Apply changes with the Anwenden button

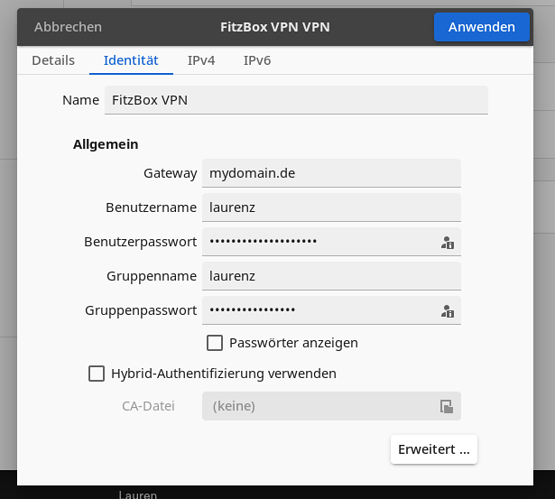[x=482, y=27]
